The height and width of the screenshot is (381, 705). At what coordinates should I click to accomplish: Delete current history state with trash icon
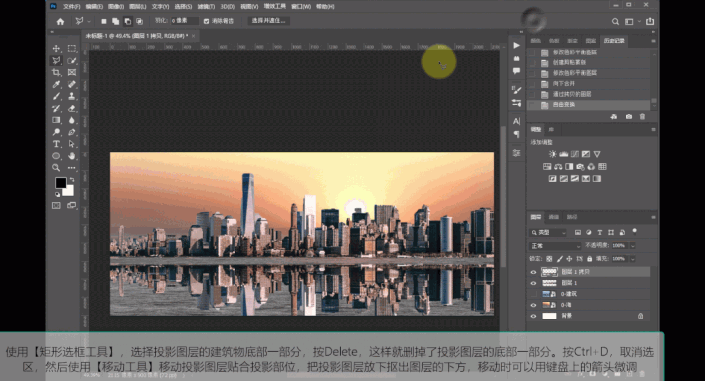point(642,117)
